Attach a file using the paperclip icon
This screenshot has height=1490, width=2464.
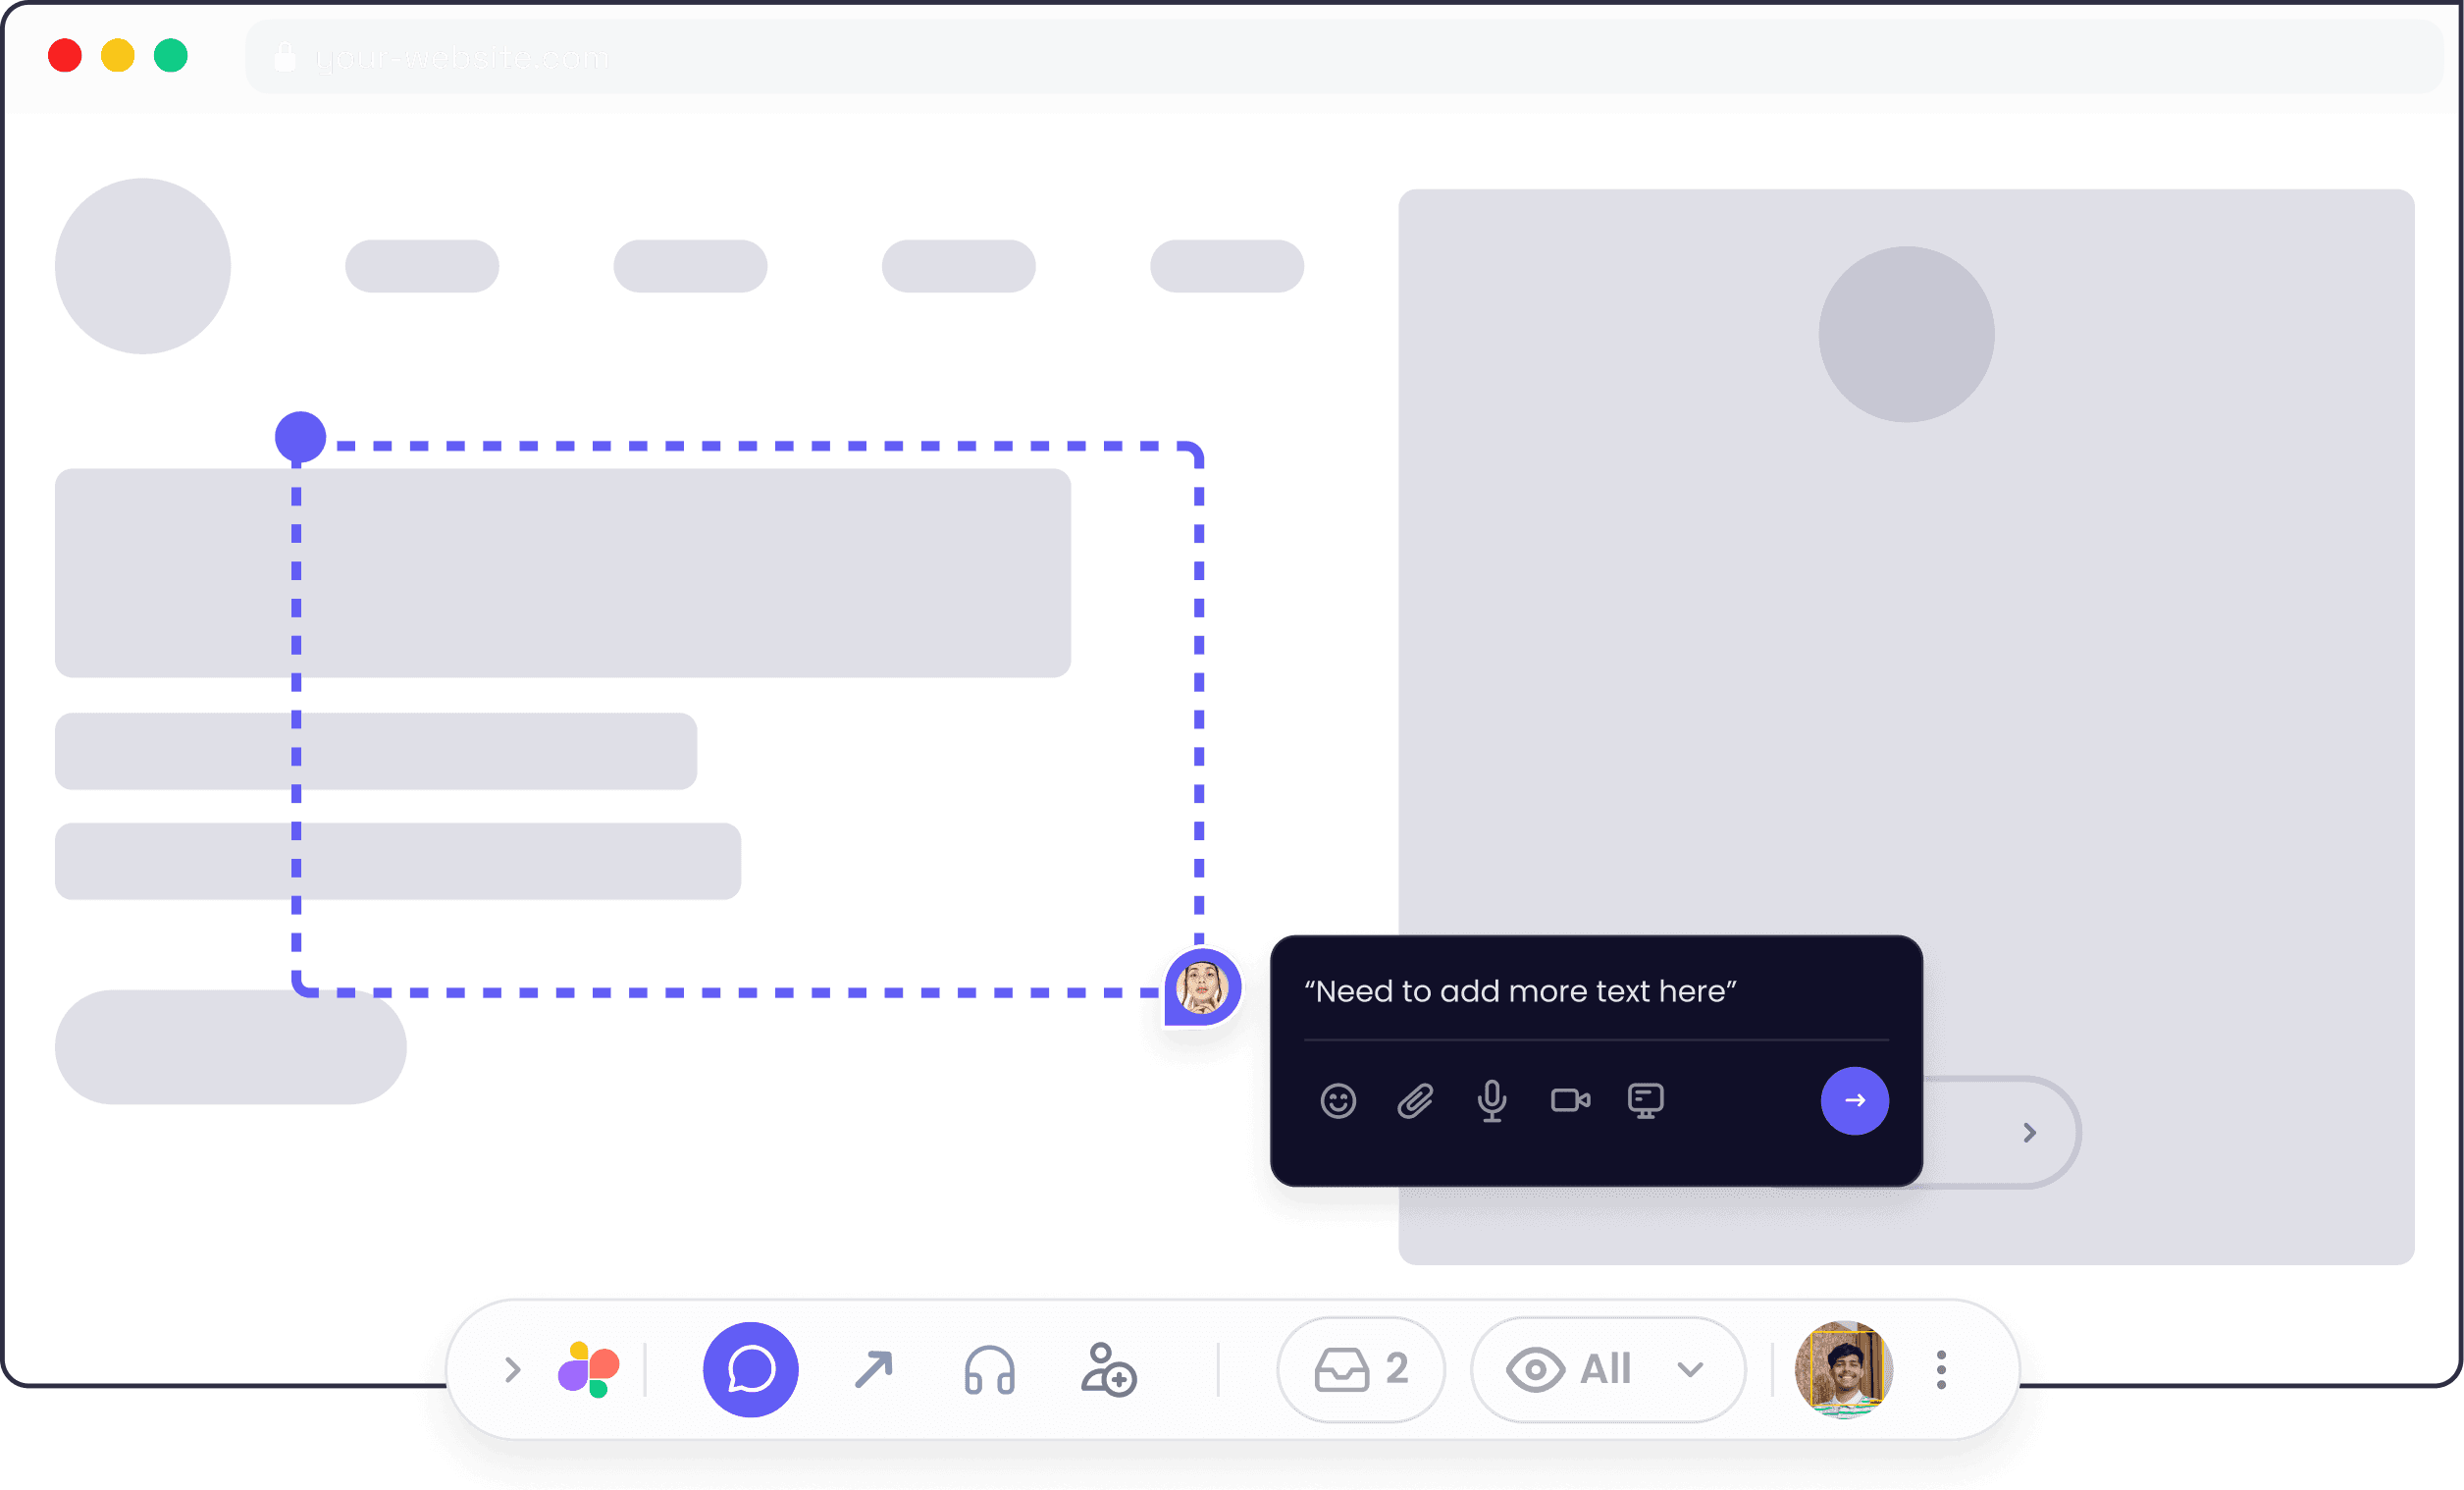[1415, 1101]
